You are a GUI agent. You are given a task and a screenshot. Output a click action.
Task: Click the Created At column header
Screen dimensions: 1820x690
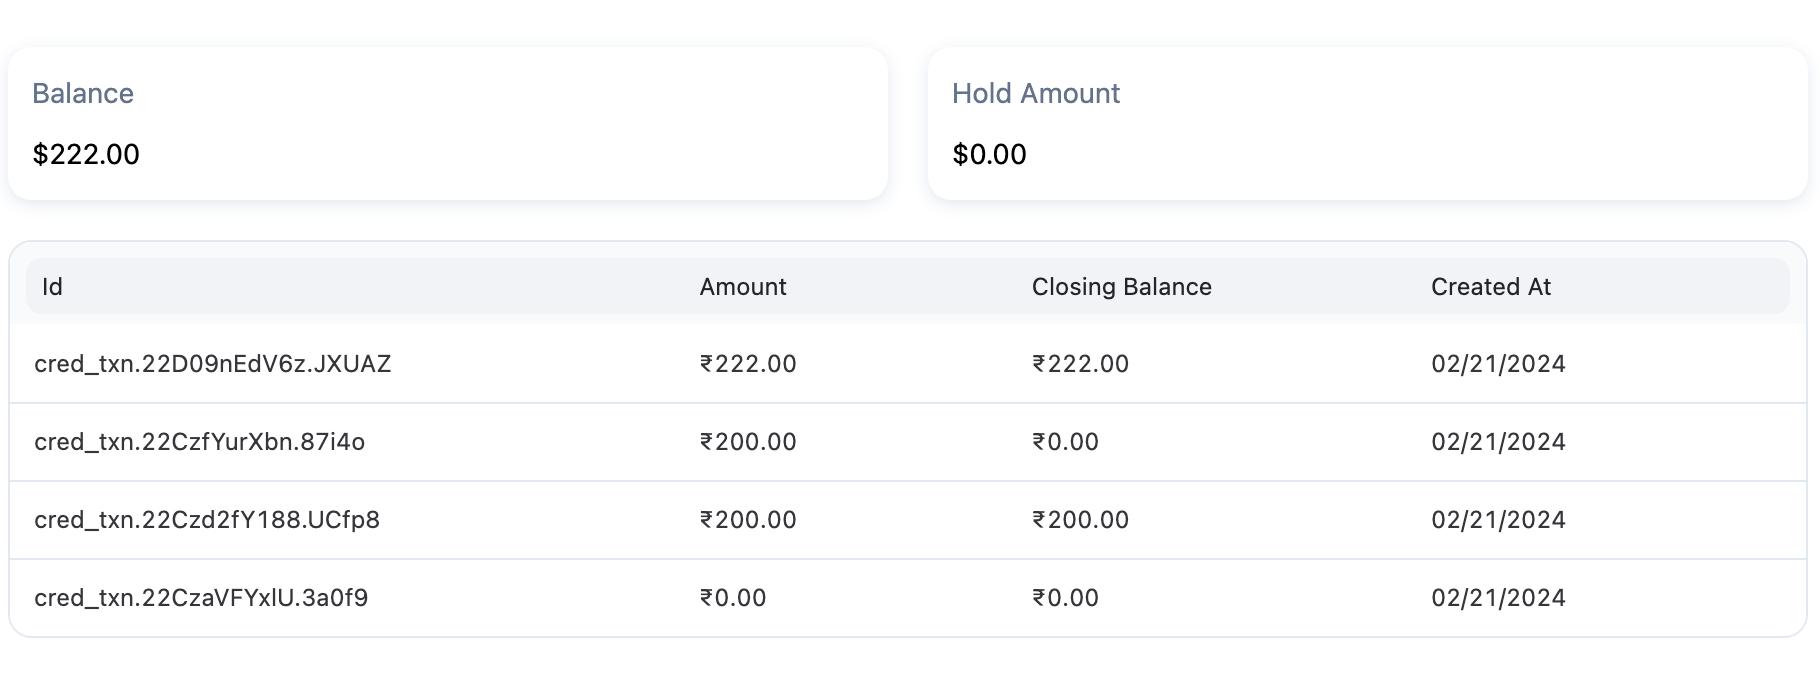click(1491, 287)
